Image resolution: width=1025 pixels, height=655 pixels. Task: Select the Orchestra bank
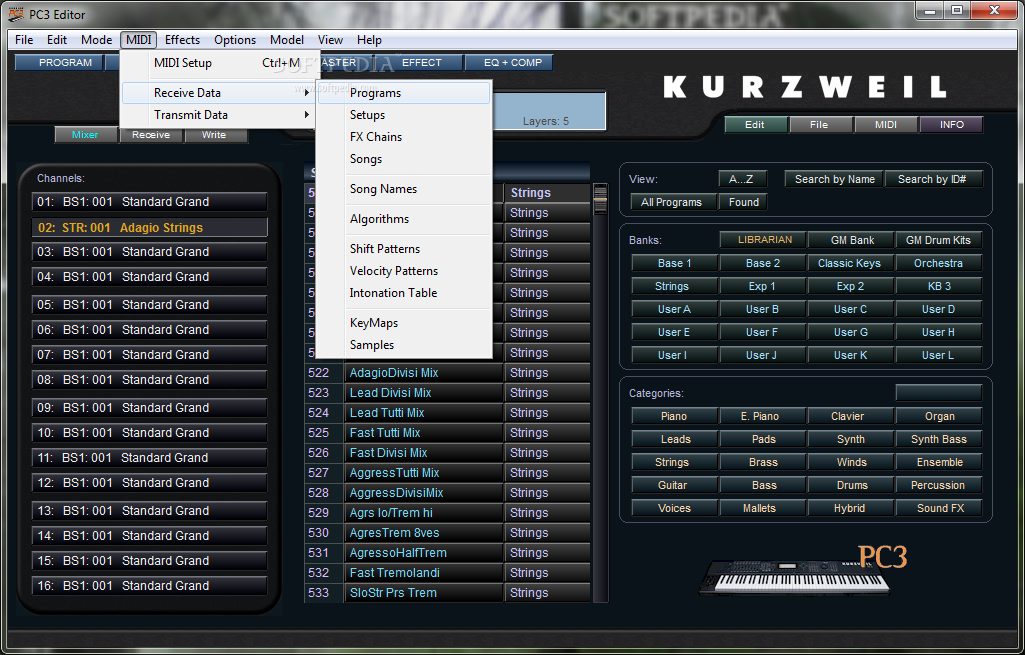click(938, 263)
